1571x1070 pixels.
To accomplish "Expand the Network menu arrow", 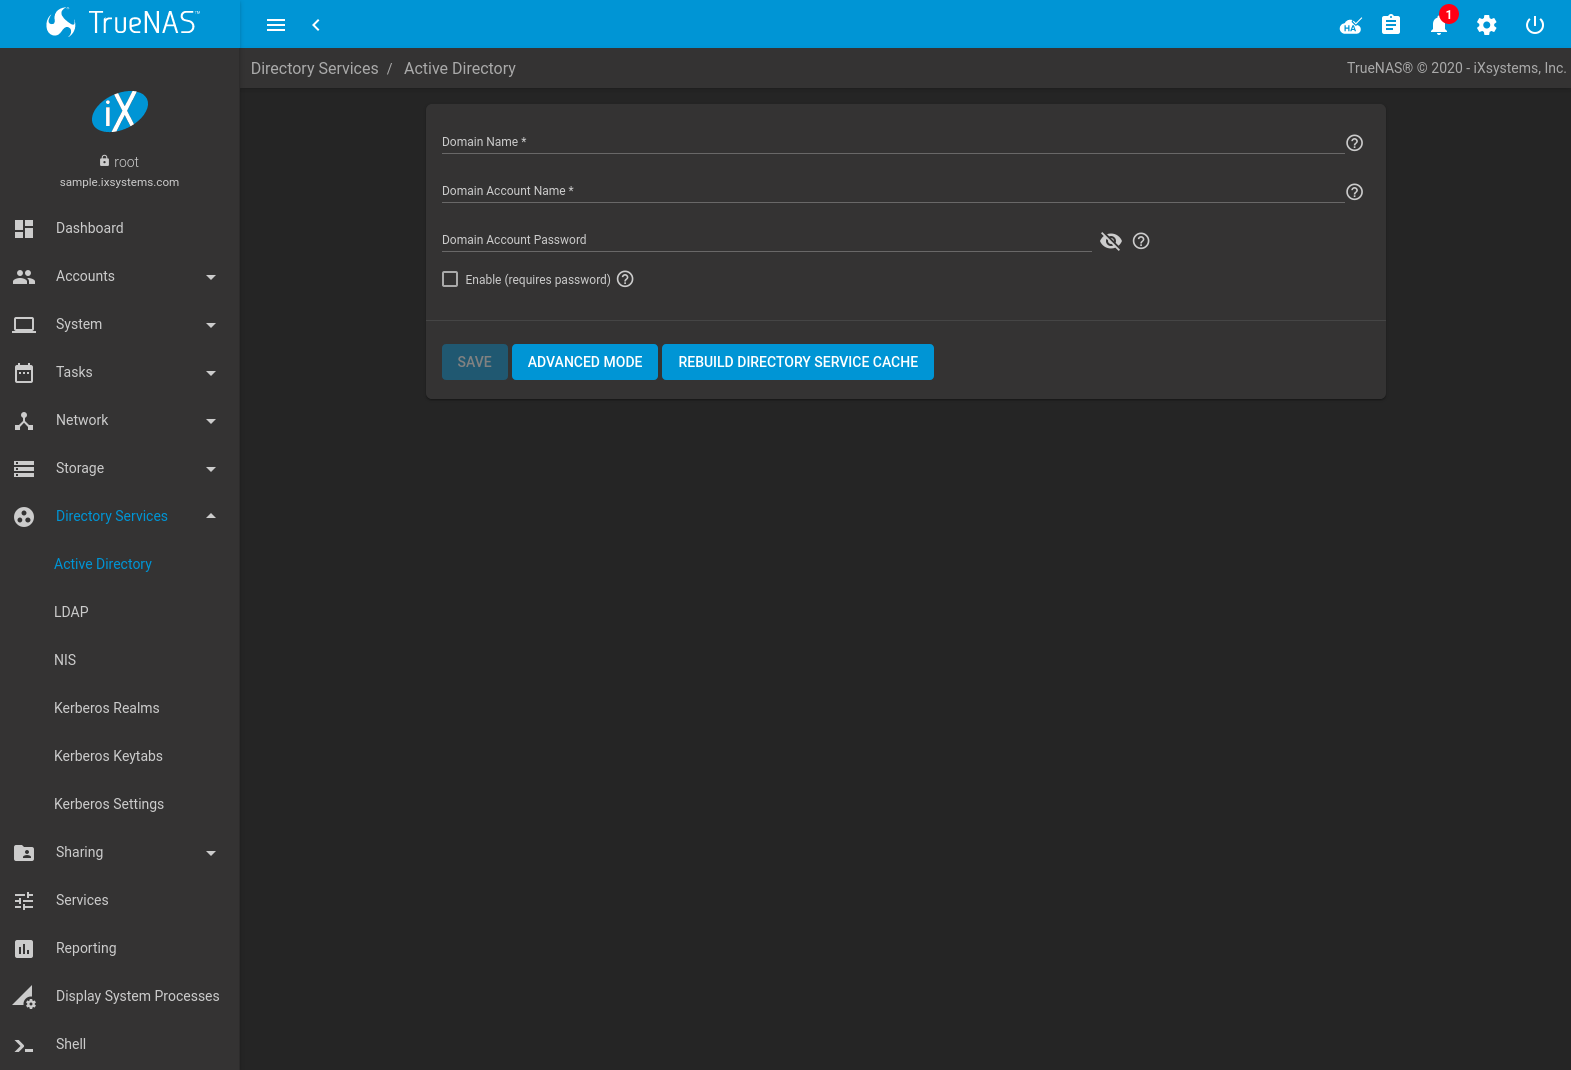I will click(211, 421).
